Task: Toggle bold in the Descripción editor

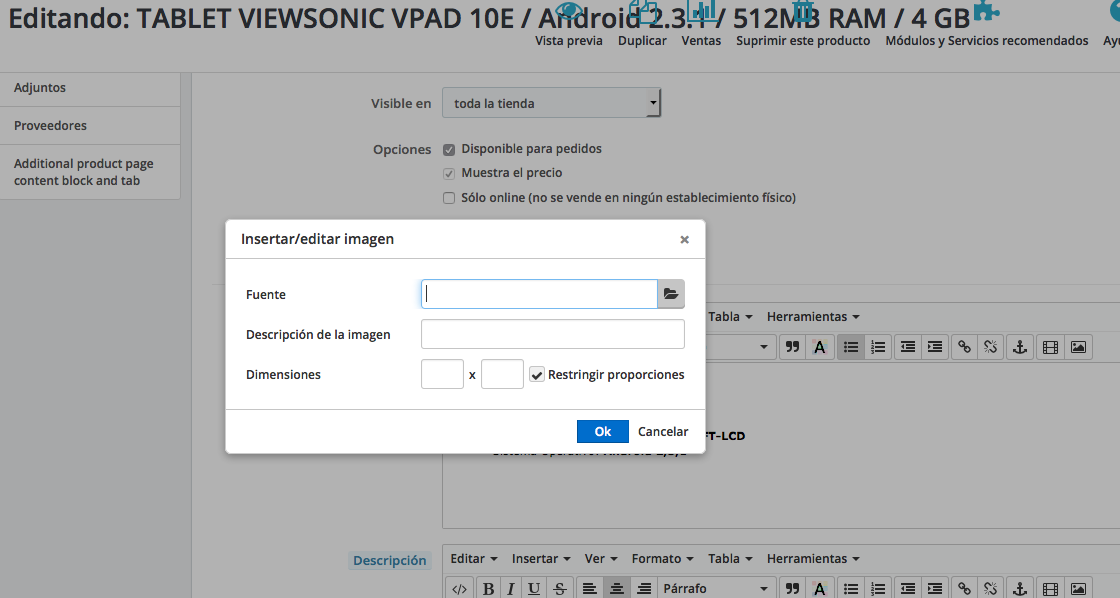Action: click(x=489, y=589)
